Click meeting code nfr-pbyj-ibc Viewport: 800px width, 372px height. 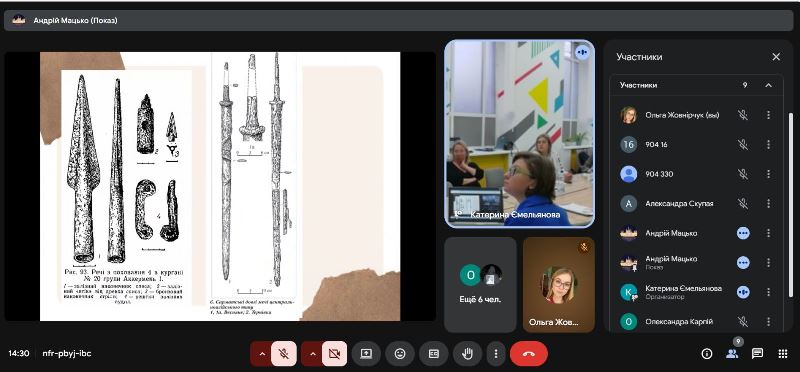[67, 353]
